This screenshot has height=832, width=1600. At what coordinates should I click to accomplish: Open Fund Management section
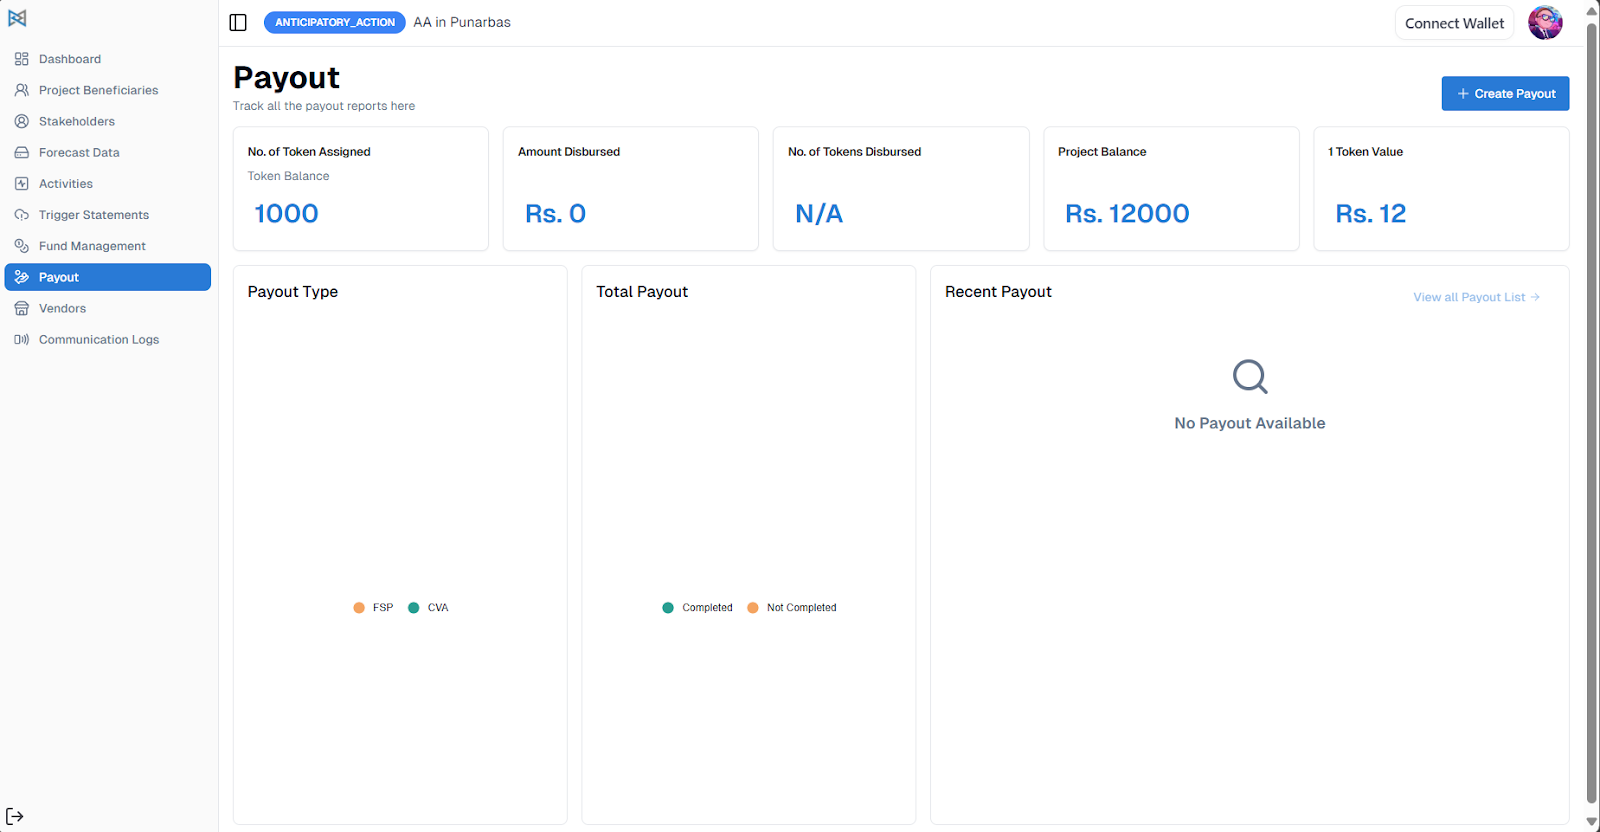point(107,245)
